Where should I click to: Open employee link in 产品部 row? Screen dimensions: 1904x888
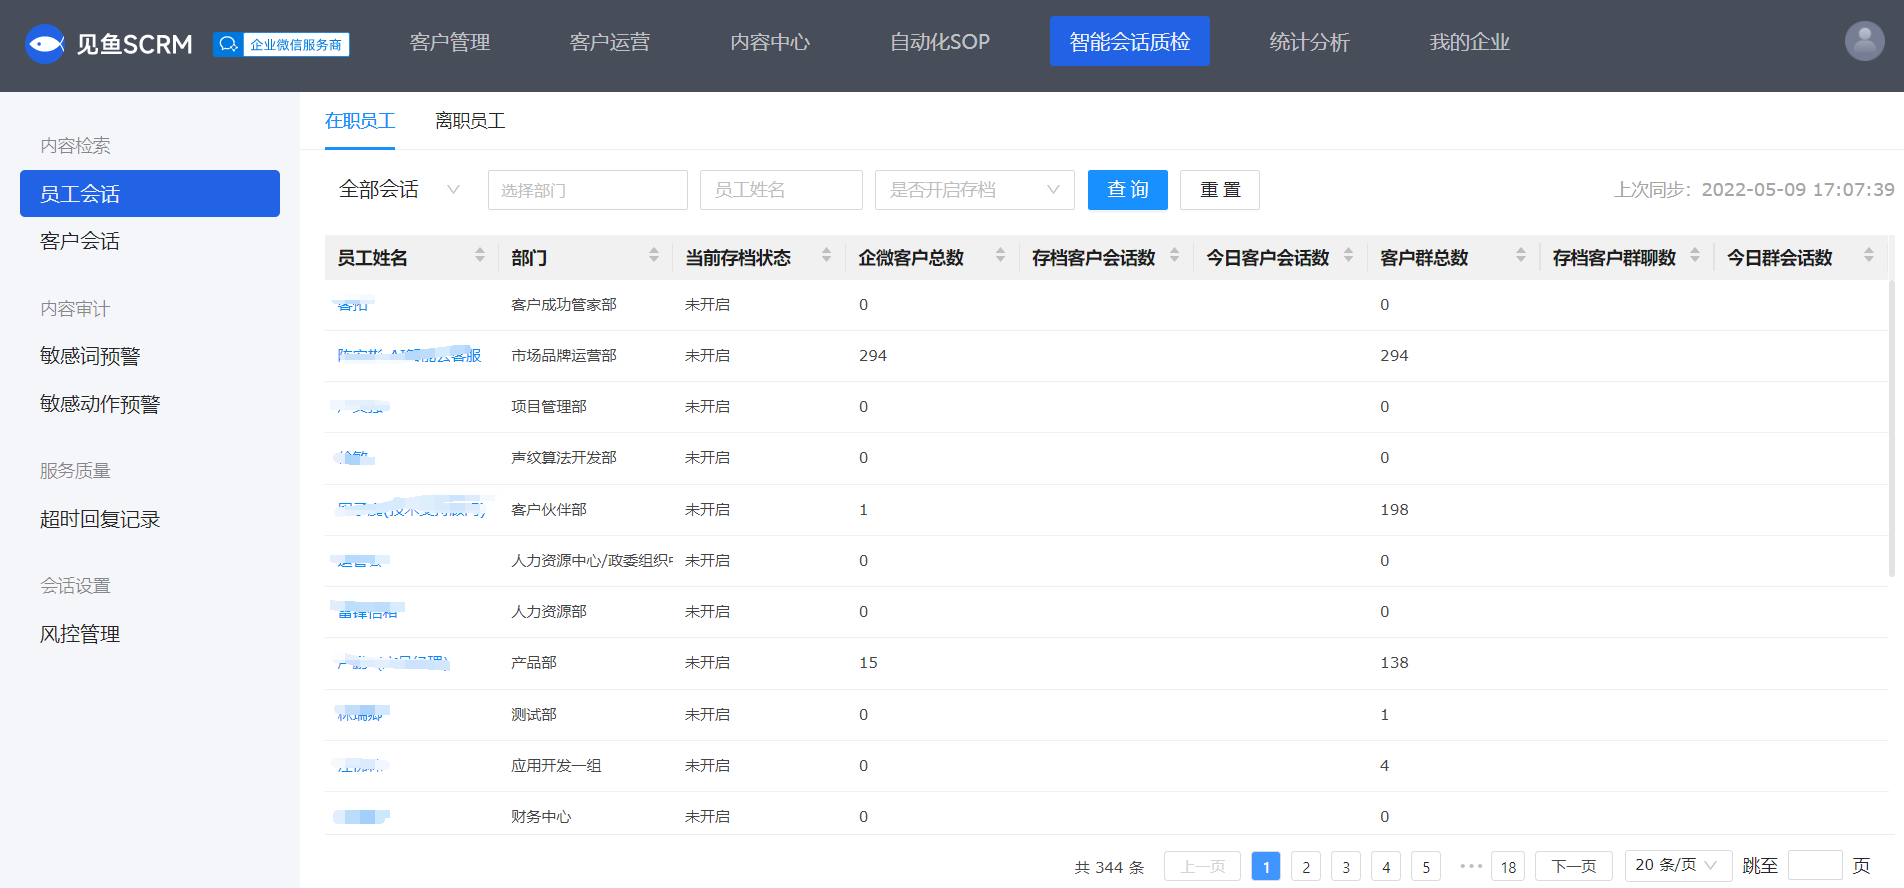pos(393,662)
